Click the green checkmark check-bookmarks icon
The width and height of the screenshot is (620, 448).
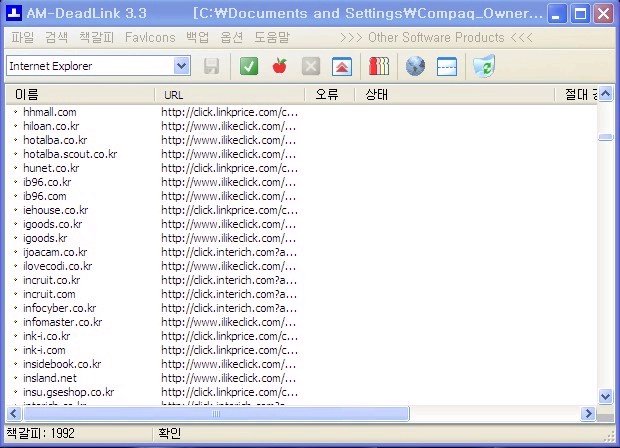249,66
